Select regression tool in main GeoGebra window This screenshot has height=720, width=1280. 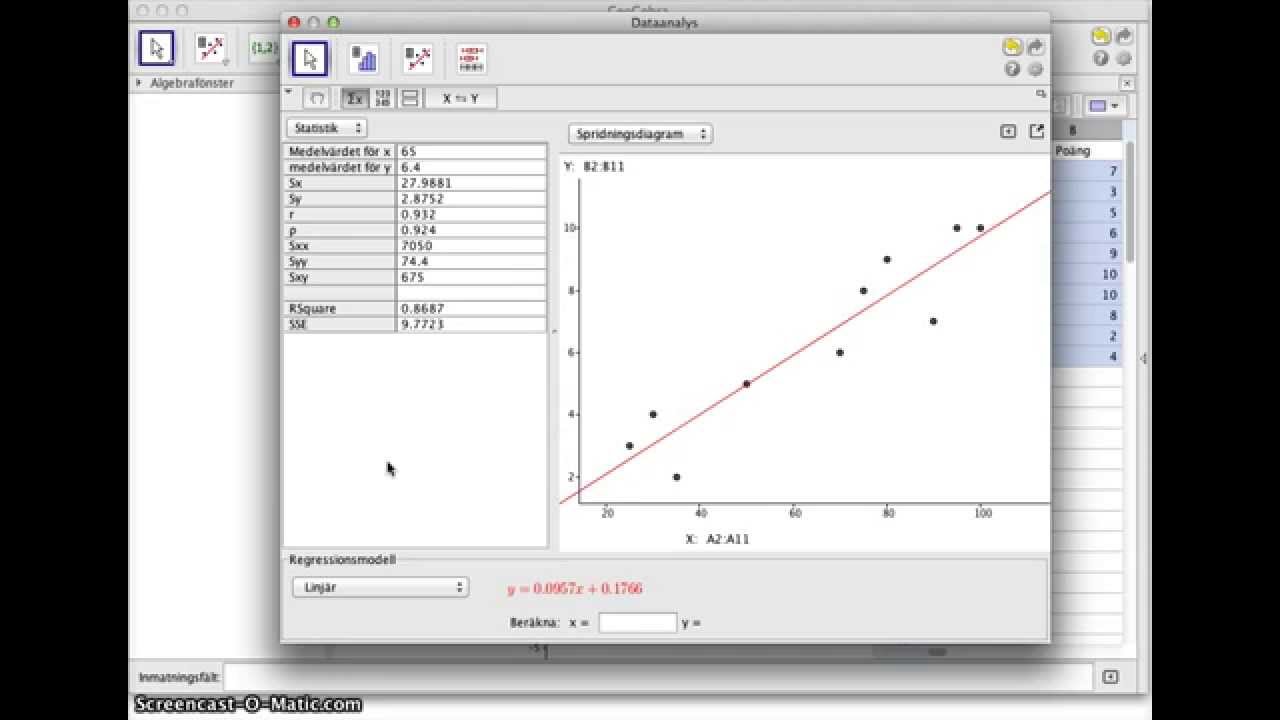tap(211, 48)
